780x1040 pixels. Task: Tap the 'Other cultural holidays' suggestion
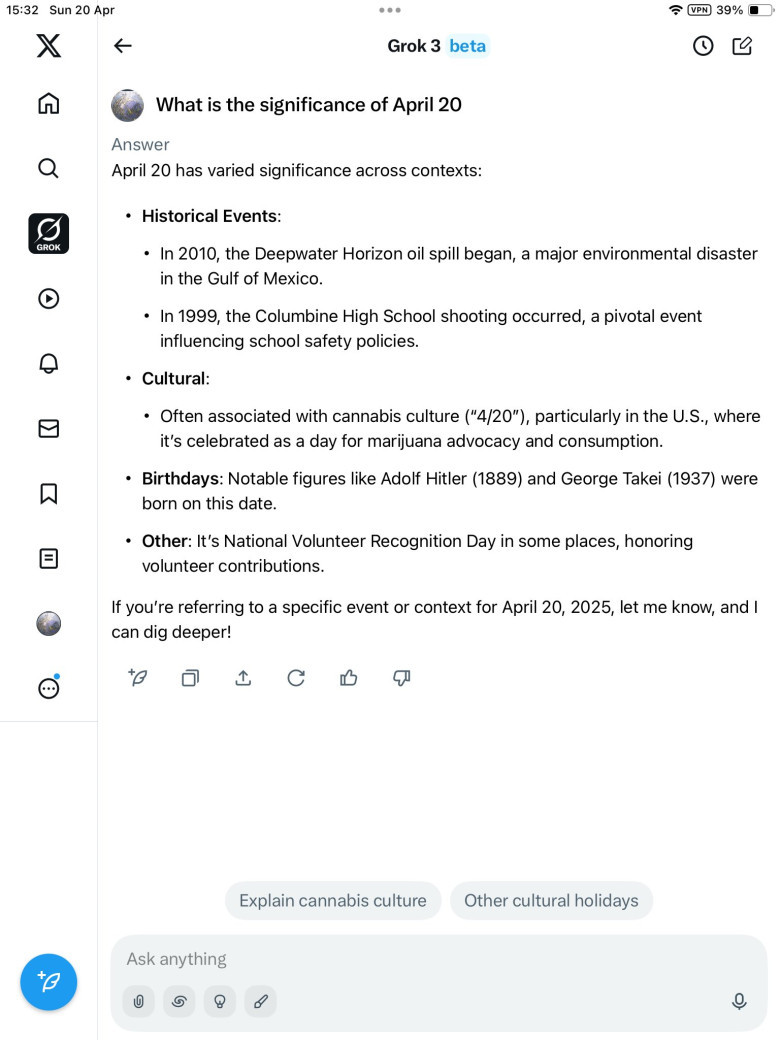click(x=551, y=900)
